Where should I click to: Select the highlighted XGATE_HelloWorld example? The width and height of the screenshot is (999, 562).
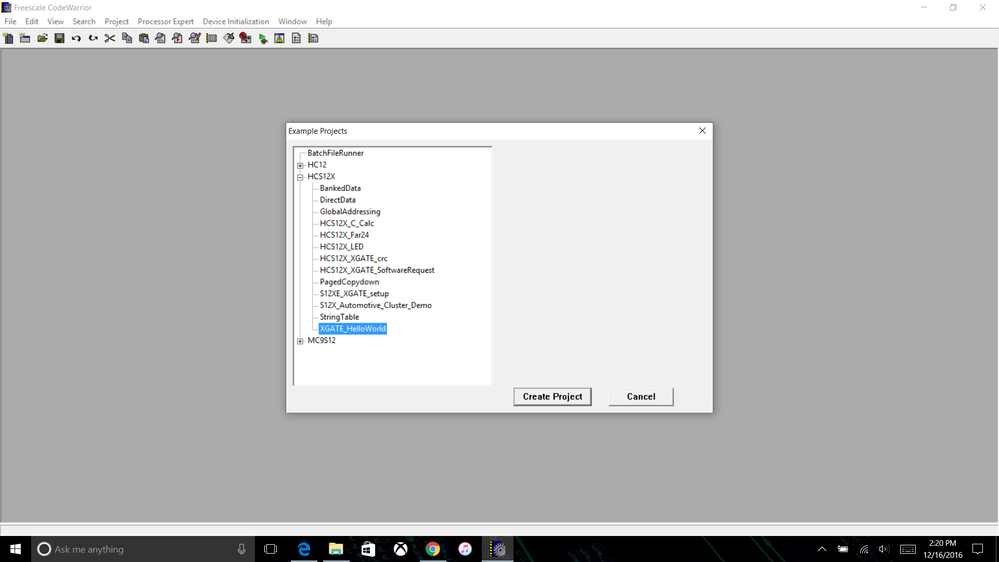pos(352,329)
